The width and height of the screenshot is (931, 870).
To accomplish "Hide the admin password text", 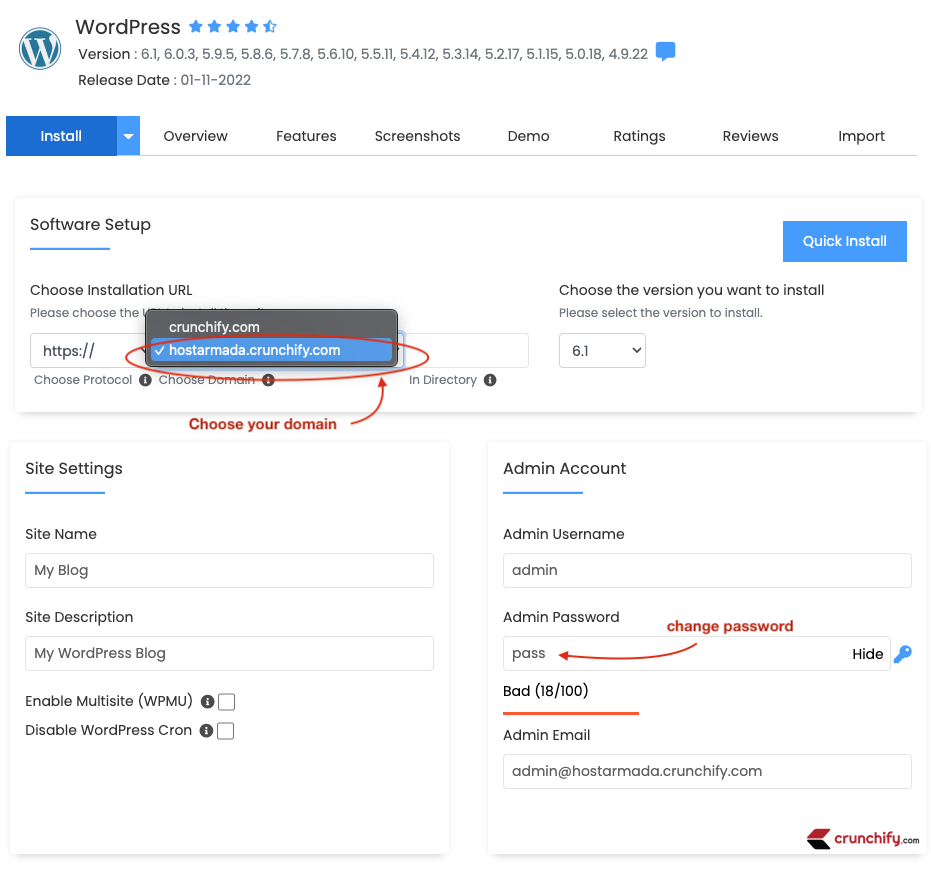I will [867, 654].
